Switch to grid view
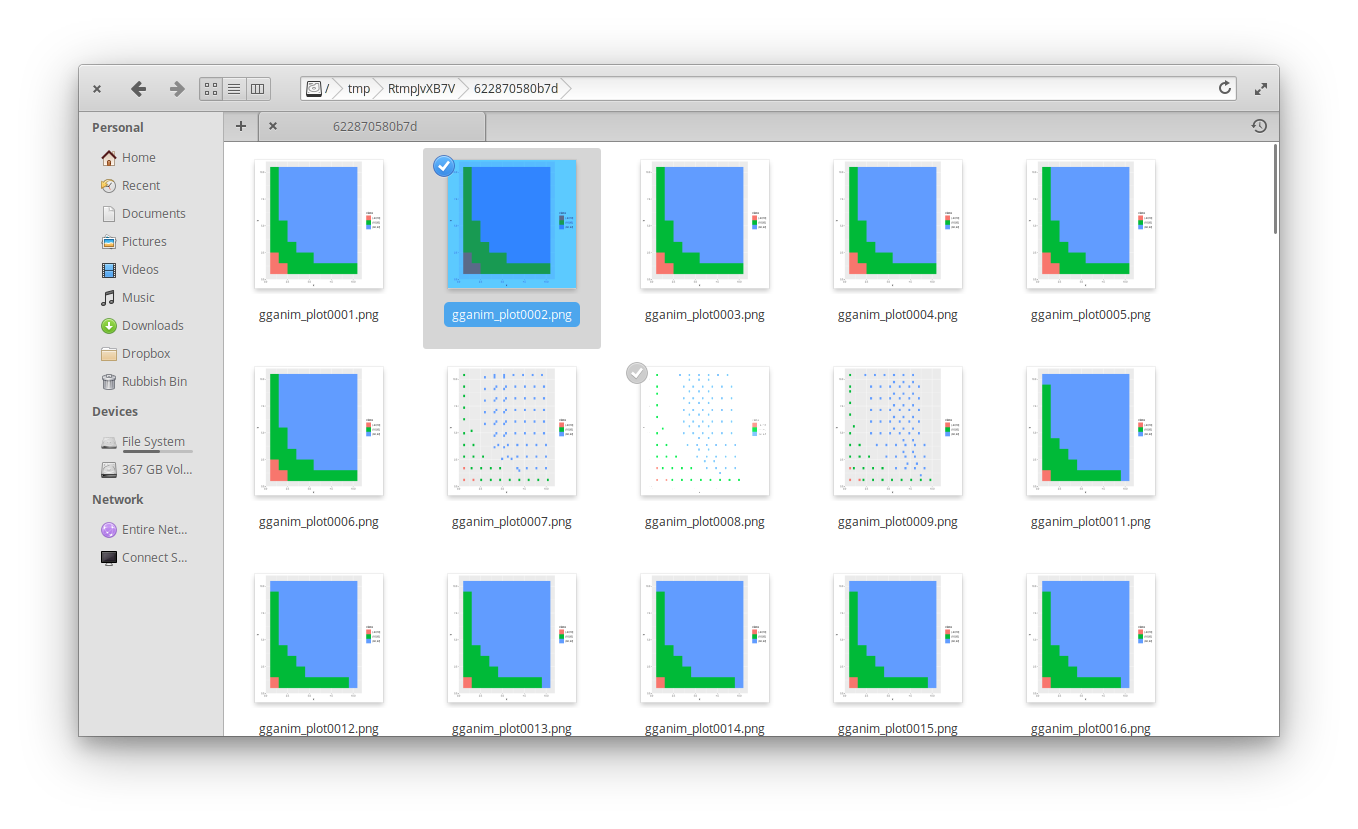This screenshot has width=1358, height=829. point(210,88)
